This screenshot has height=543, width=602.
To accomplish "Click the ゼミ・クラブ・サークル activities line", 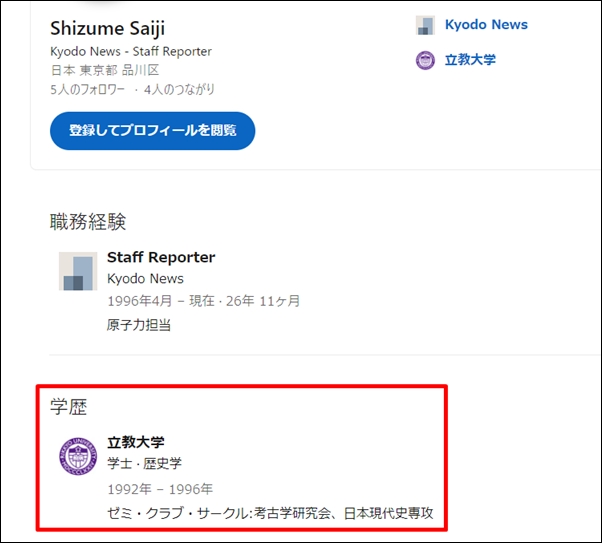I will coord(270,513).
